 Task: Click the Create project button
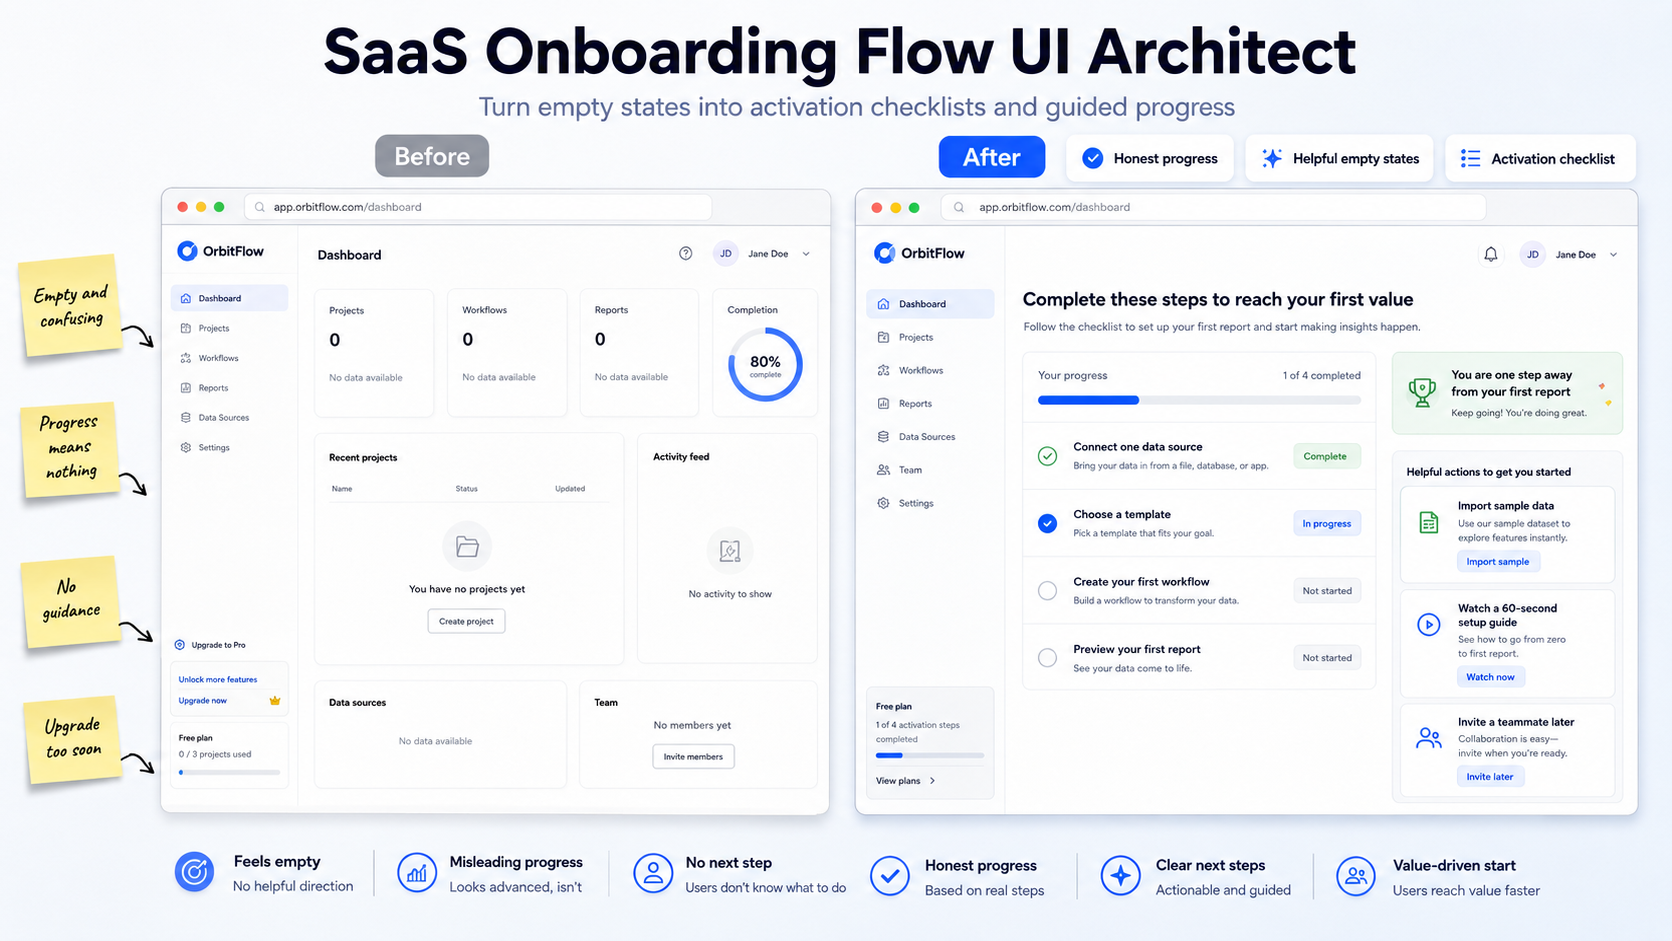pos(466,621)
